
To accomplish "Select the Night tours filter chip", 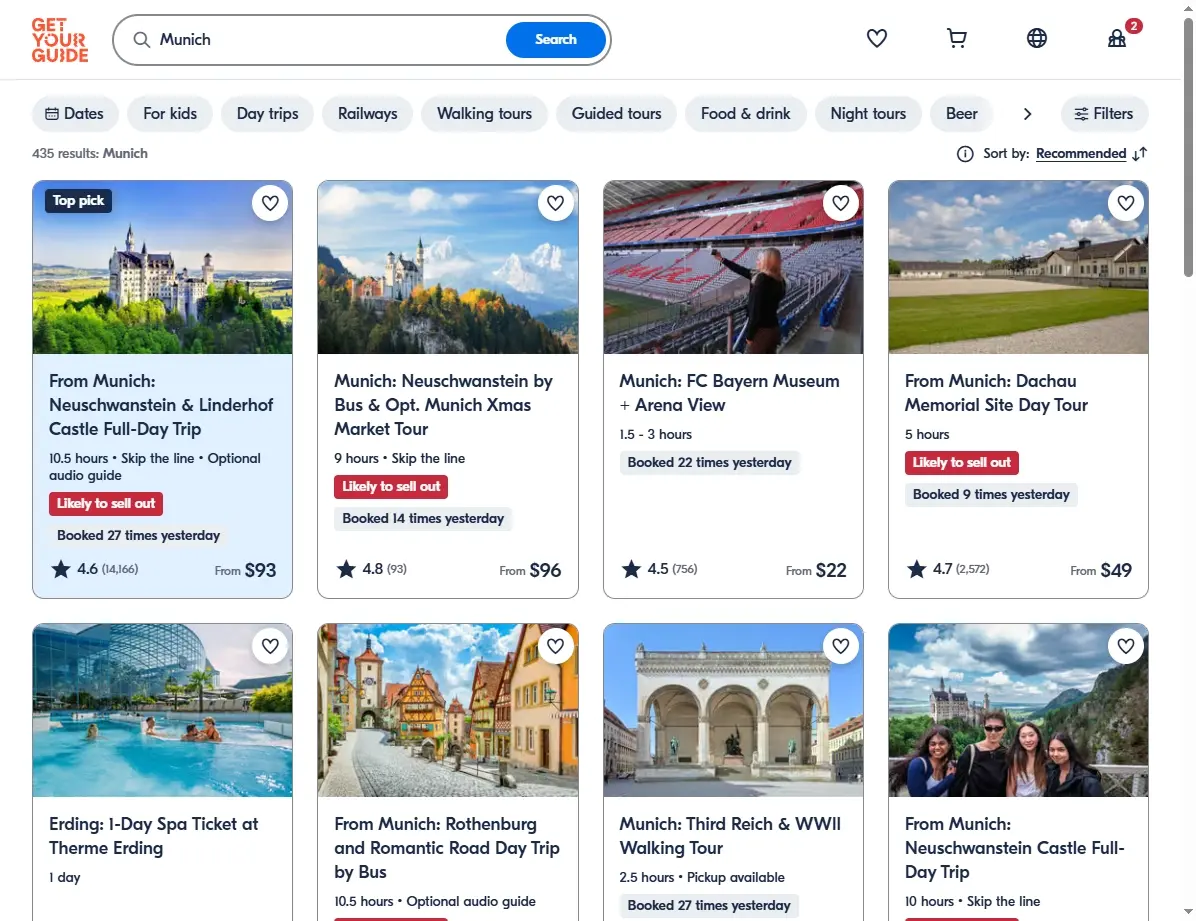I will [868, 114].
